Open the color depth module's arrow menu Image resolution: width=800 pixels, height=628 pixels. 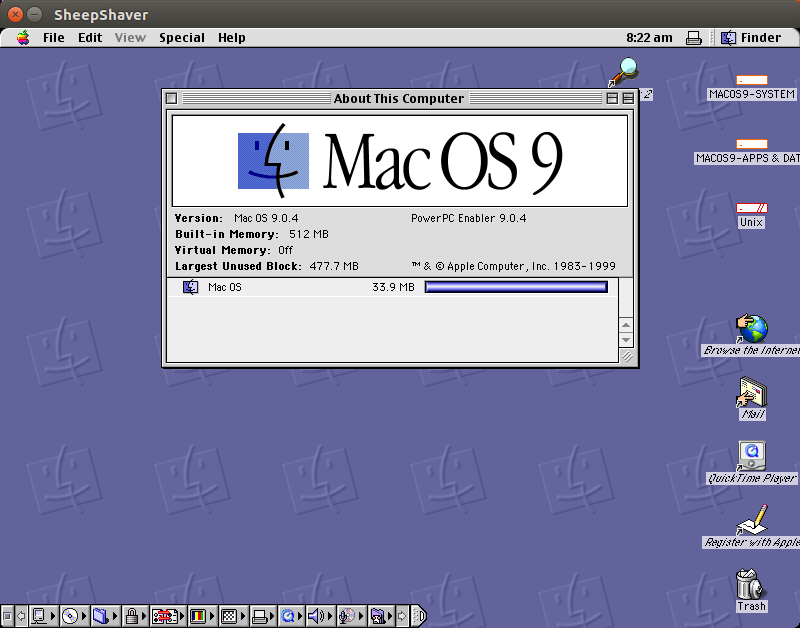click(x=211, y=616)
